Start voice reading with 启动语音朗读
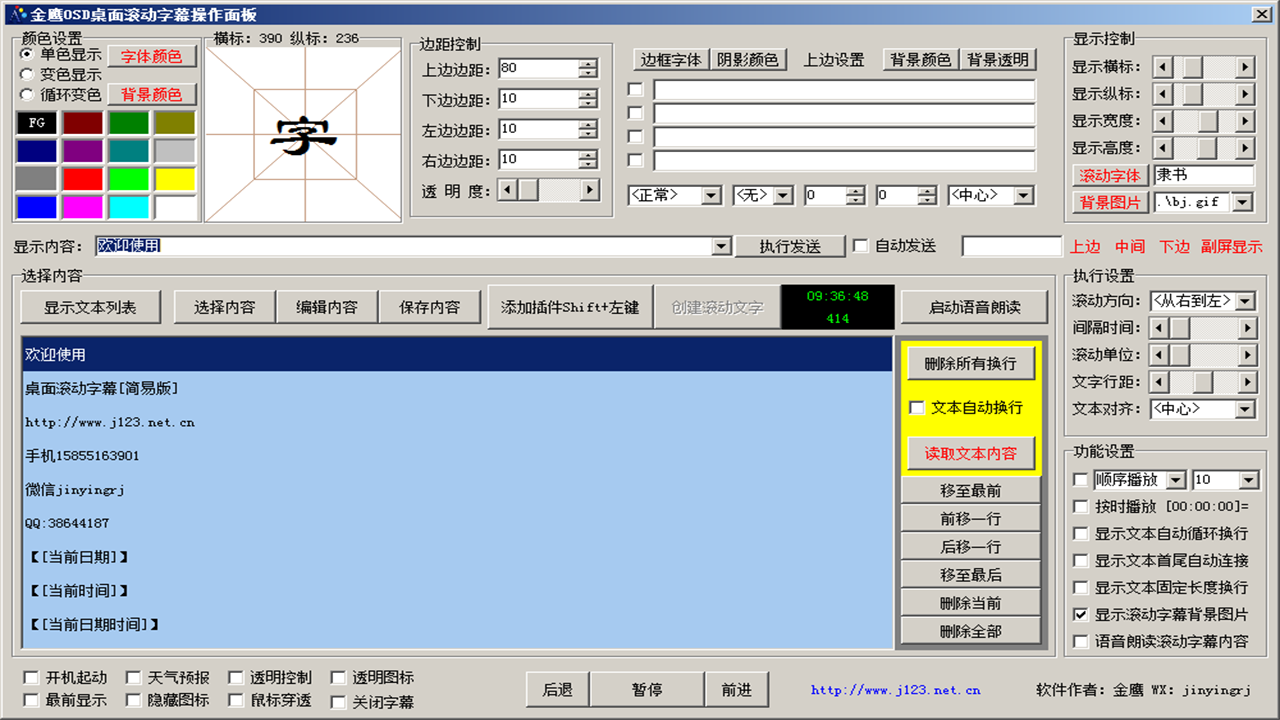1280x720 pixels. [973, 307]
